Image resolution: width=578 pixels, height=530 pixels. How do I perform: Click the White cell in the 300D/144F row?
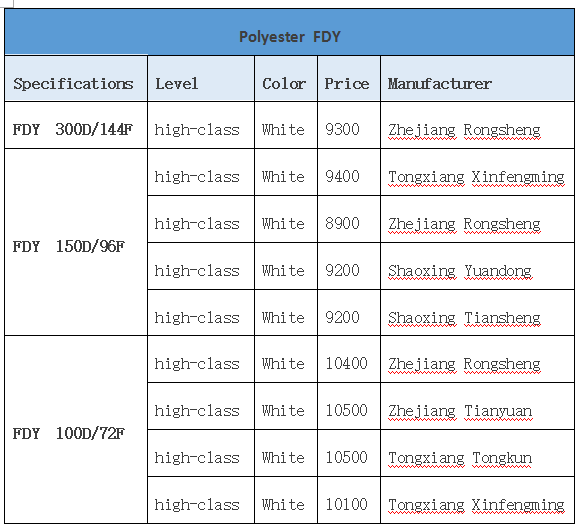[x=286, y=125]
